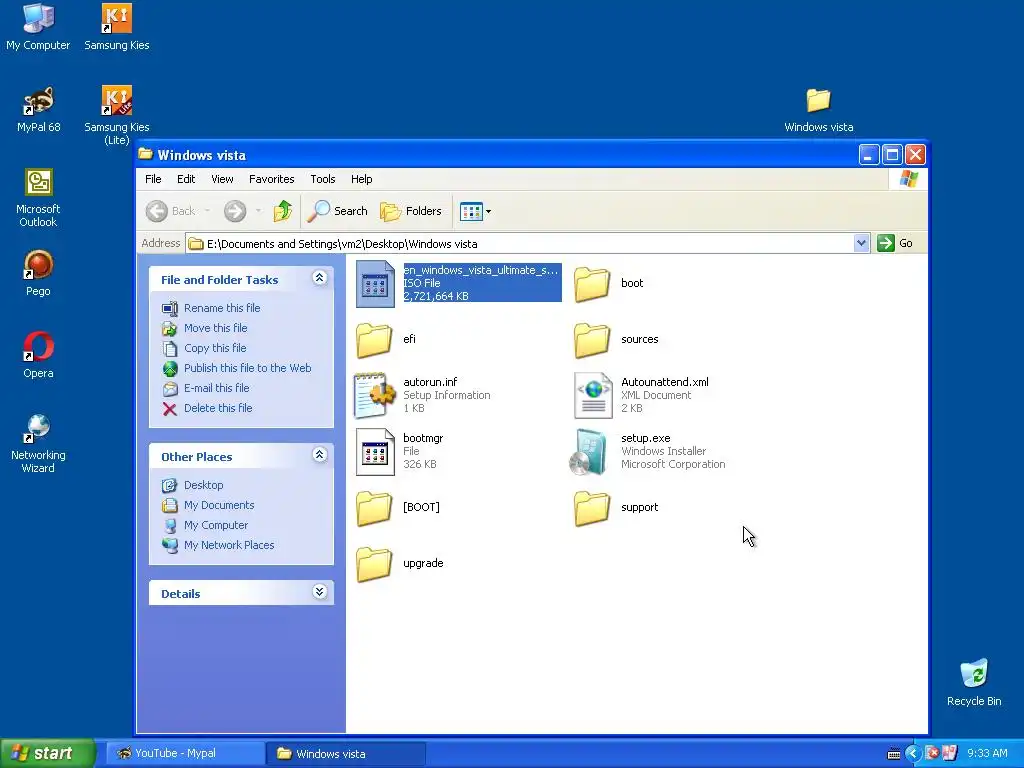The width and height of the screenshot is (1024, 768).
Task: Click the Forward arrow toolbar button
Action: 235,211
